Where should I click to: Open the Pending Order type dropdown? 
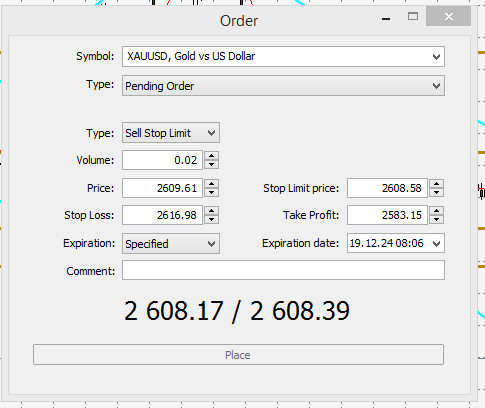[283, 86]
